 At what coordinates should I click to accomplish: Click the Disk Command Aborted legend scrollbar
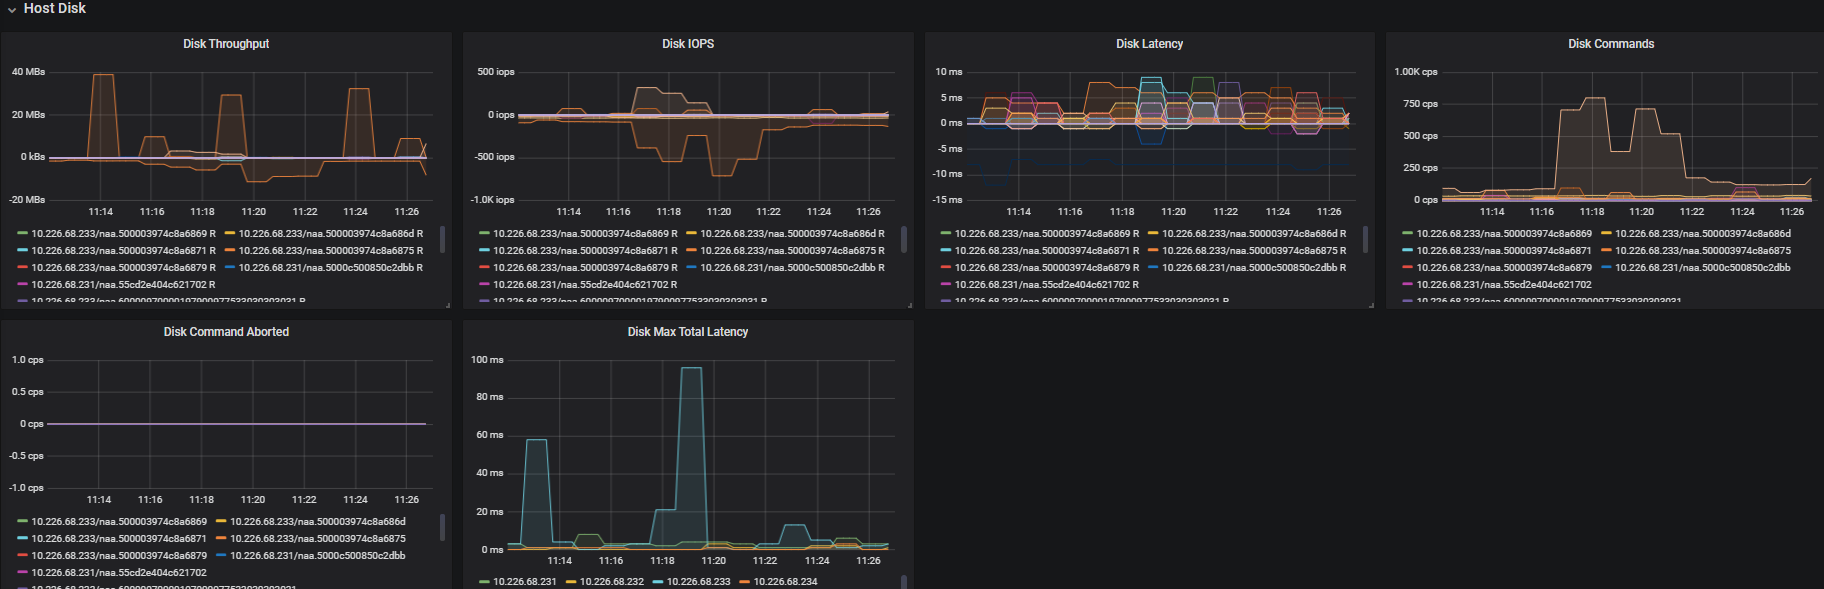click(x=442, y=528)
